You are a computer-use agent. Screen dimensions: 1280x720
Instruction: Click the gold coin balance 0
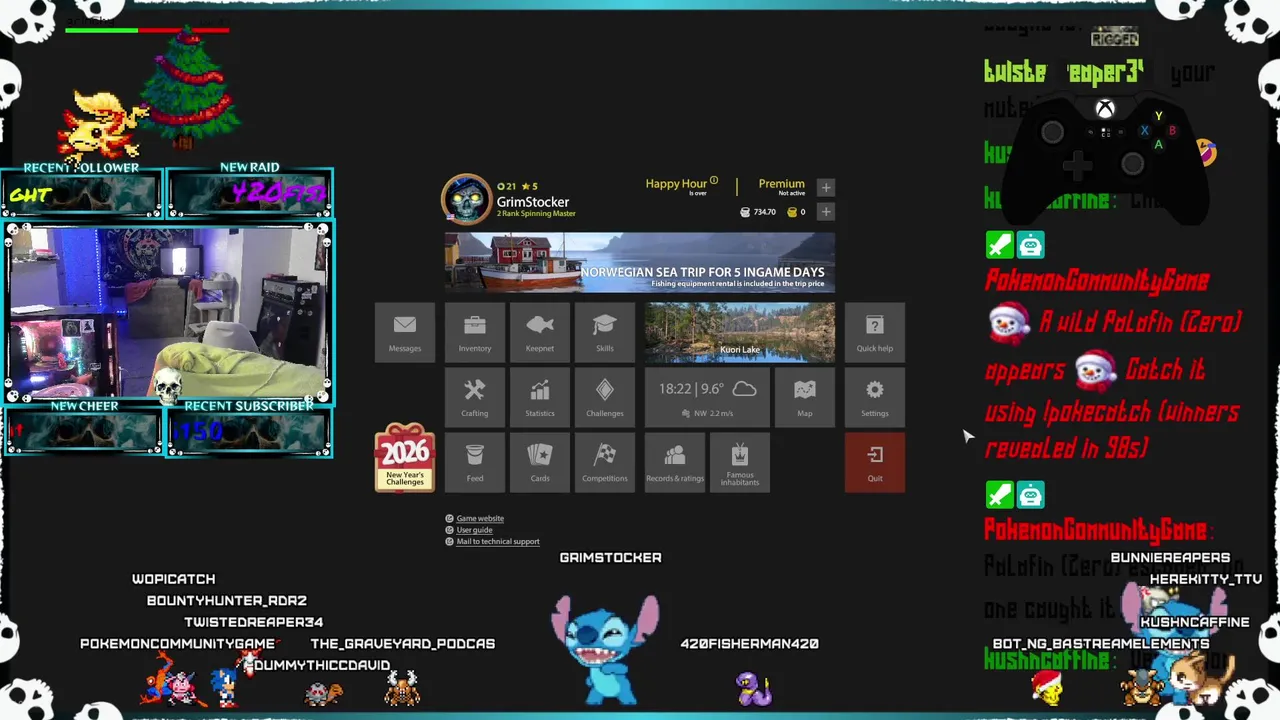click(797, 212)
